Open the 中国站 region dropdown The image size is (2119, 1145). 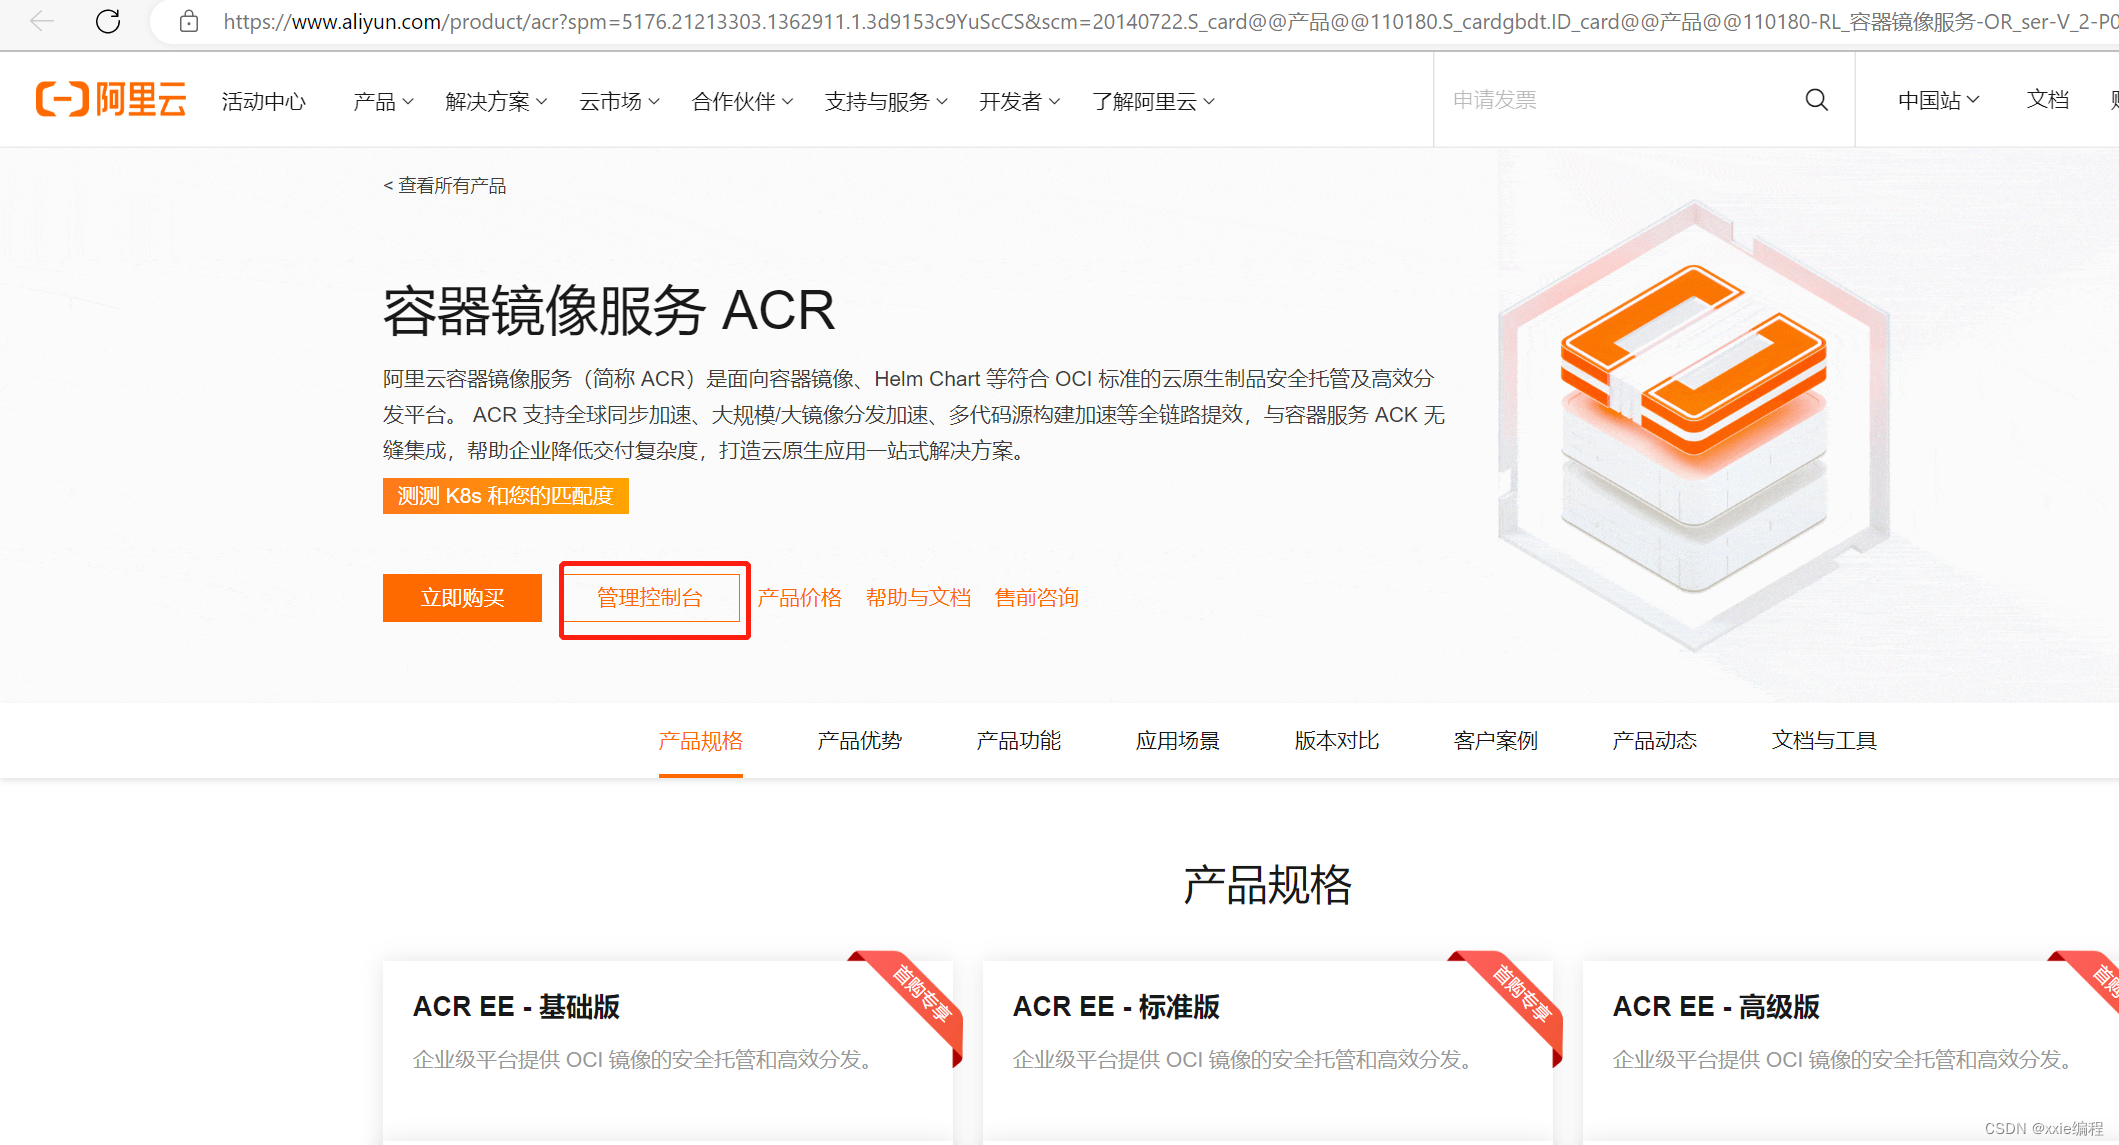pyautogui.click(x=1938, y=100)
